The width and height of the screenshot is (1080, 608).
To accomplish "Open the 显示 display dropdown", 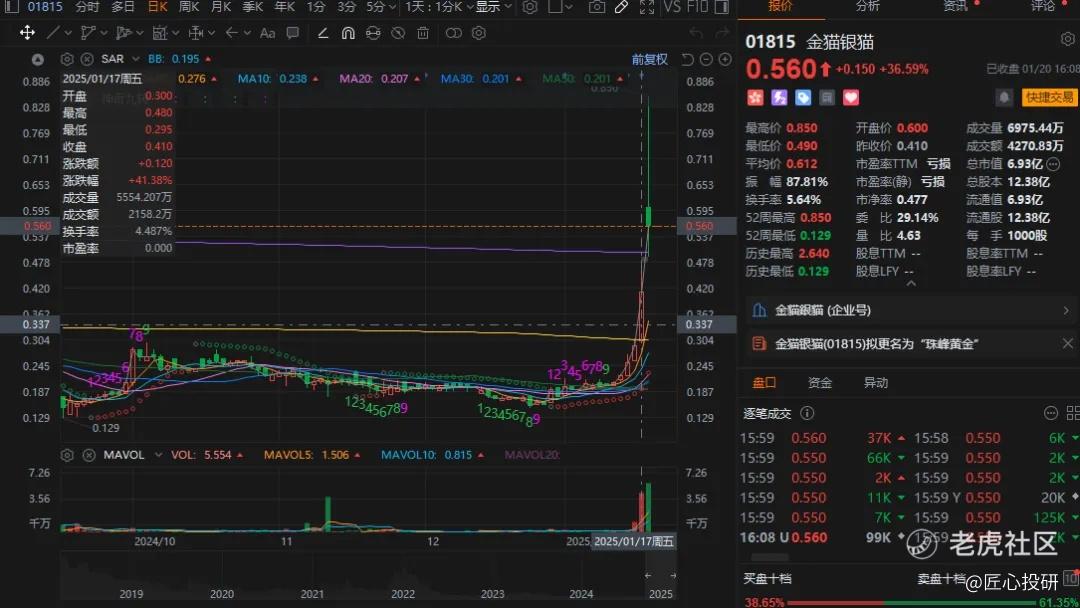I will (x=493, y=7).
